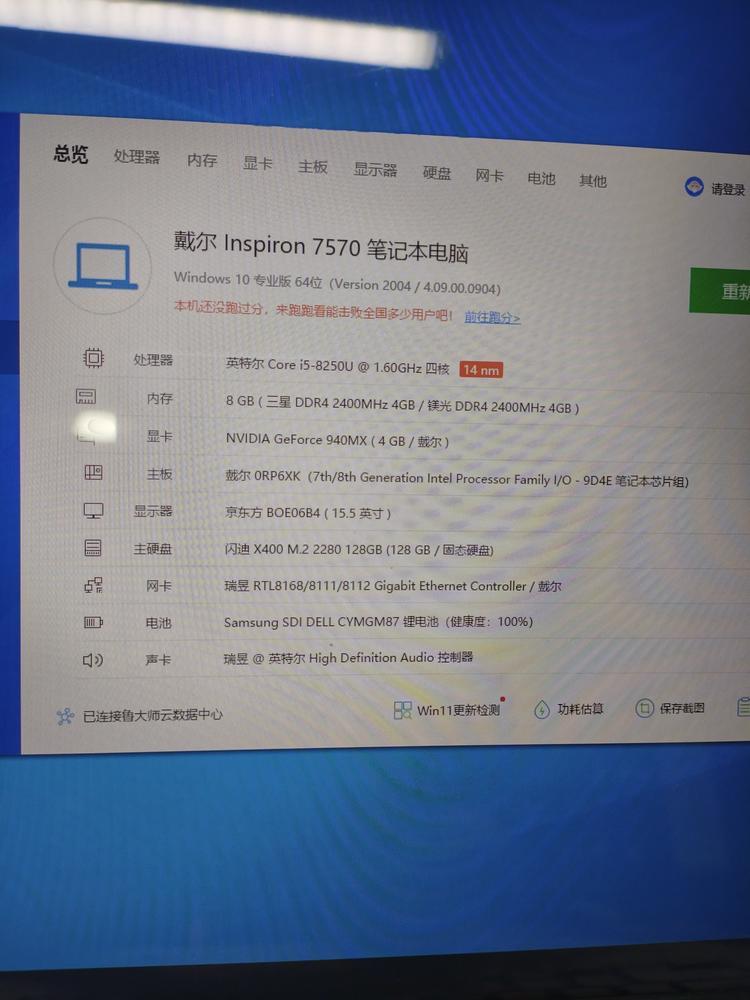Viewport: 750px width, 1000px height.
Task: Click the sound card speaker icon
Action: 93,660
